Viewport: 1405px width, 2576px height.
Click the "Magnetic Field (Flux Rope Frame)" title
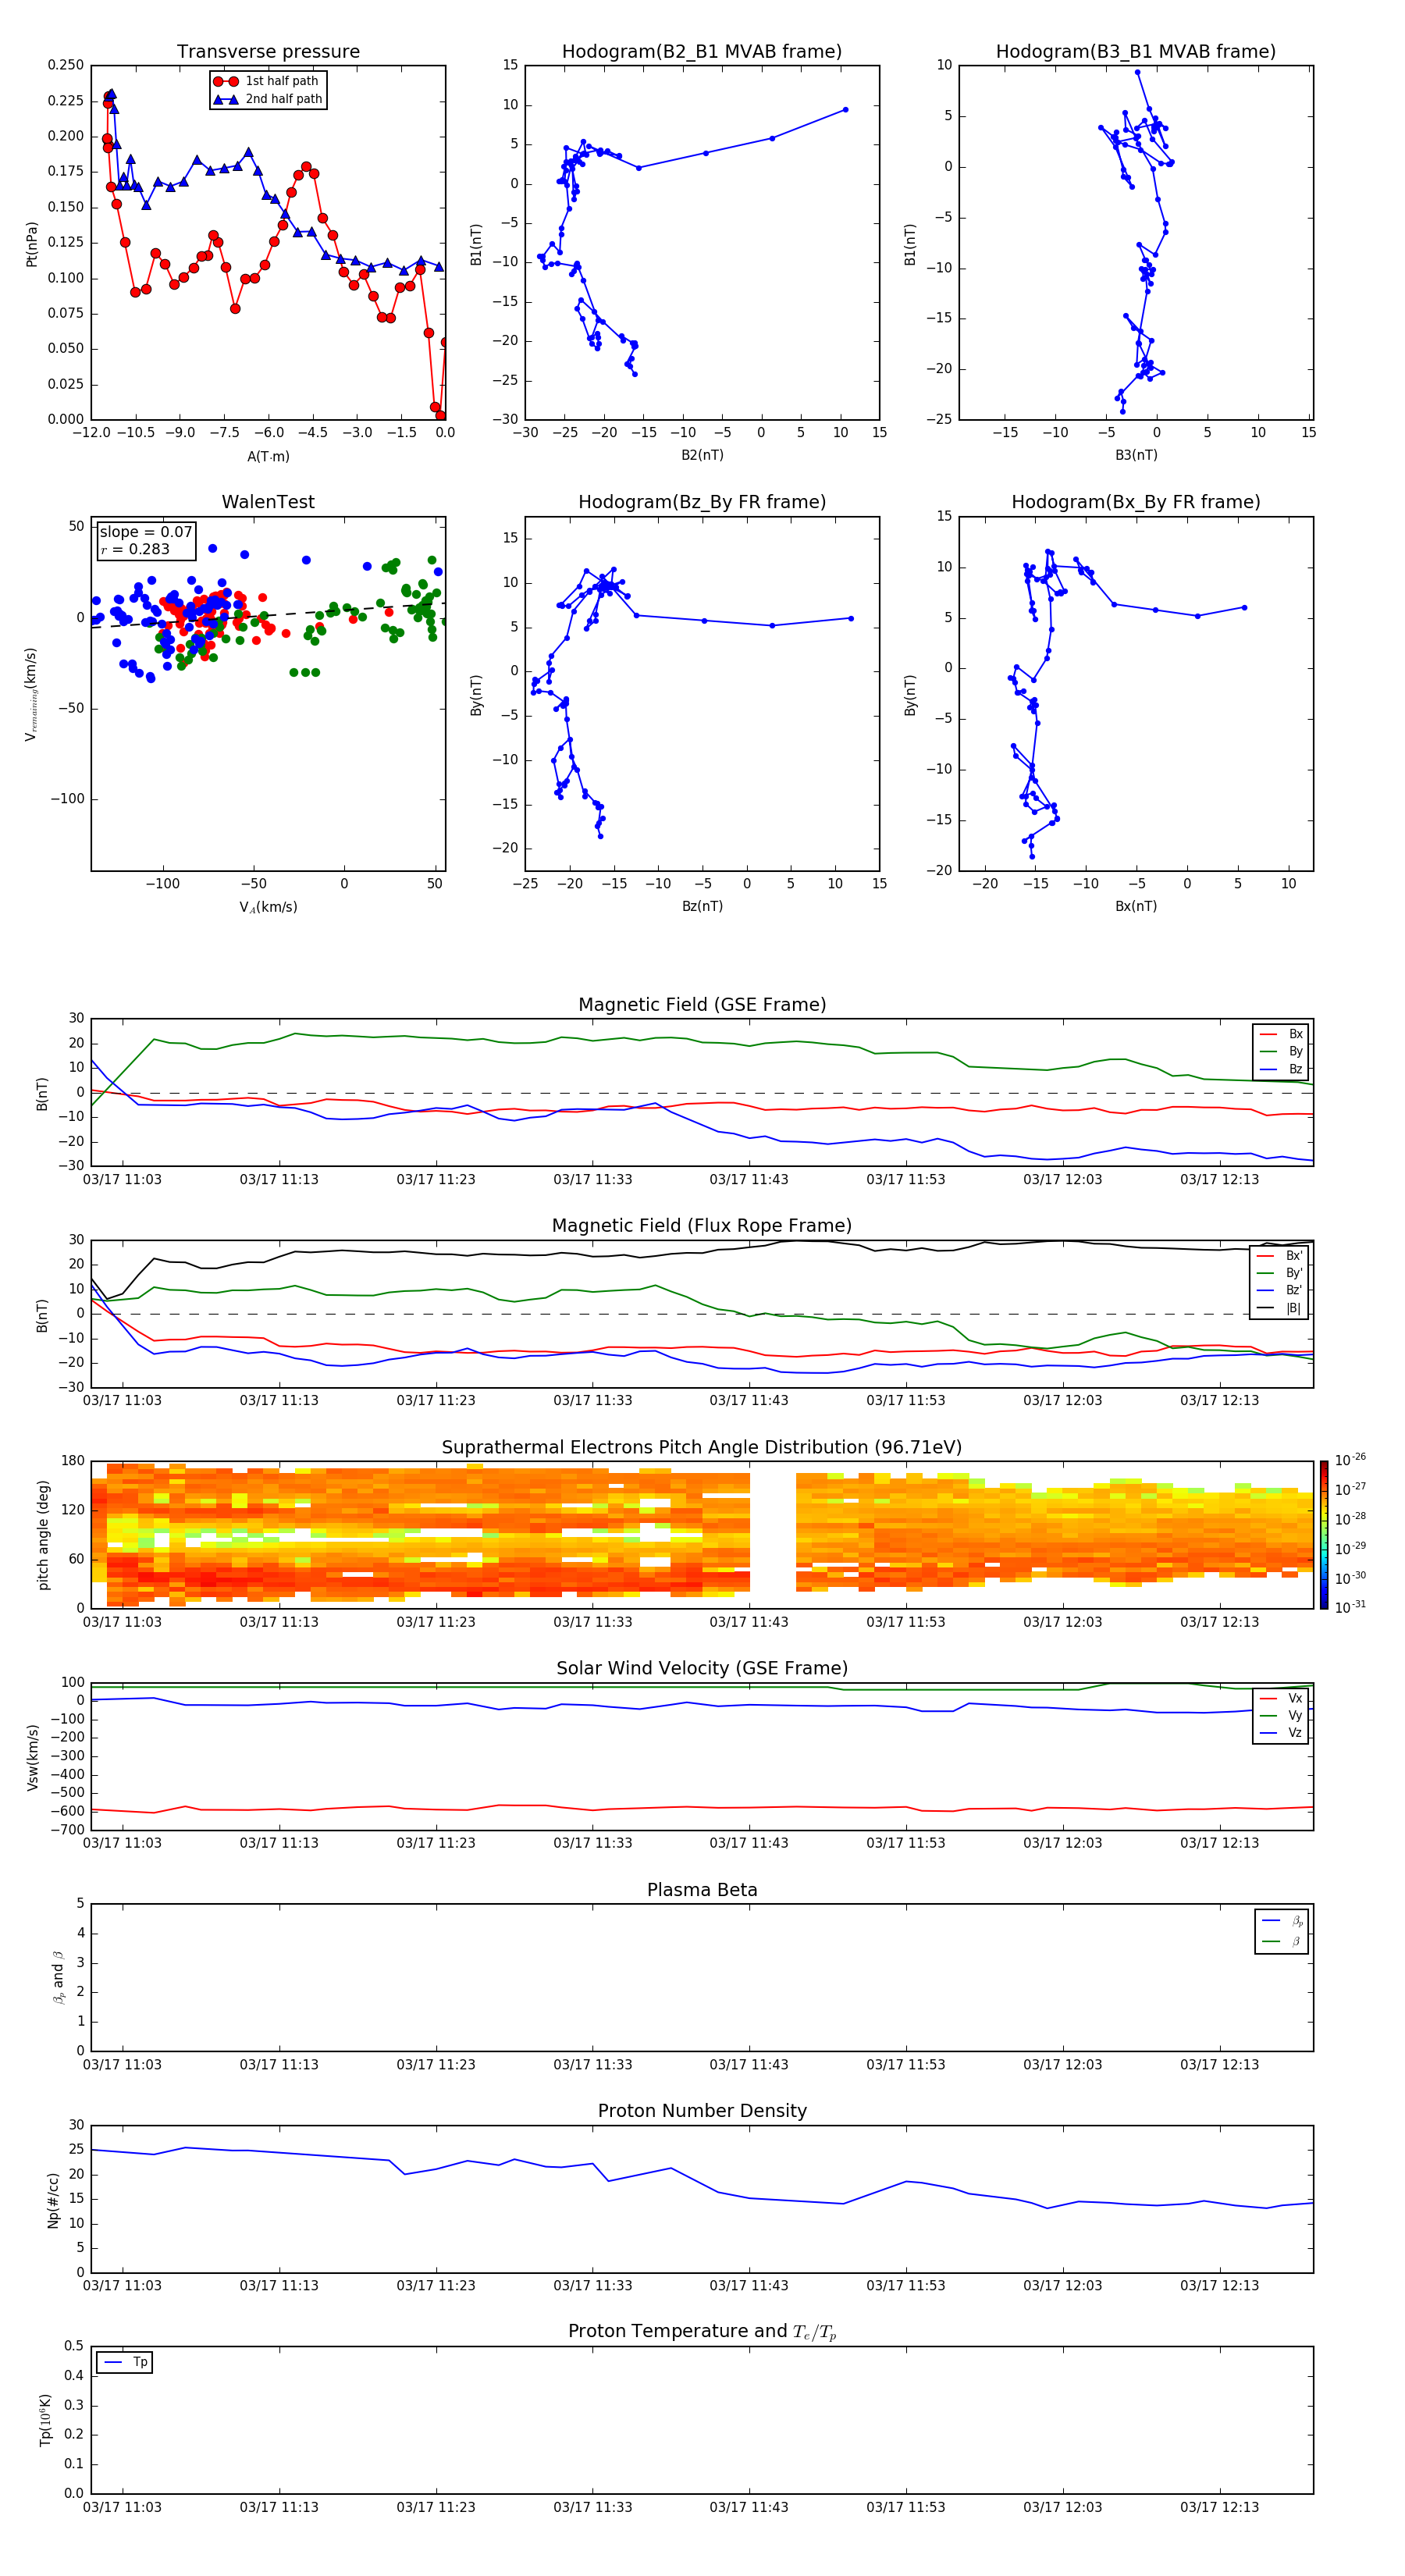click(702, 1226)
